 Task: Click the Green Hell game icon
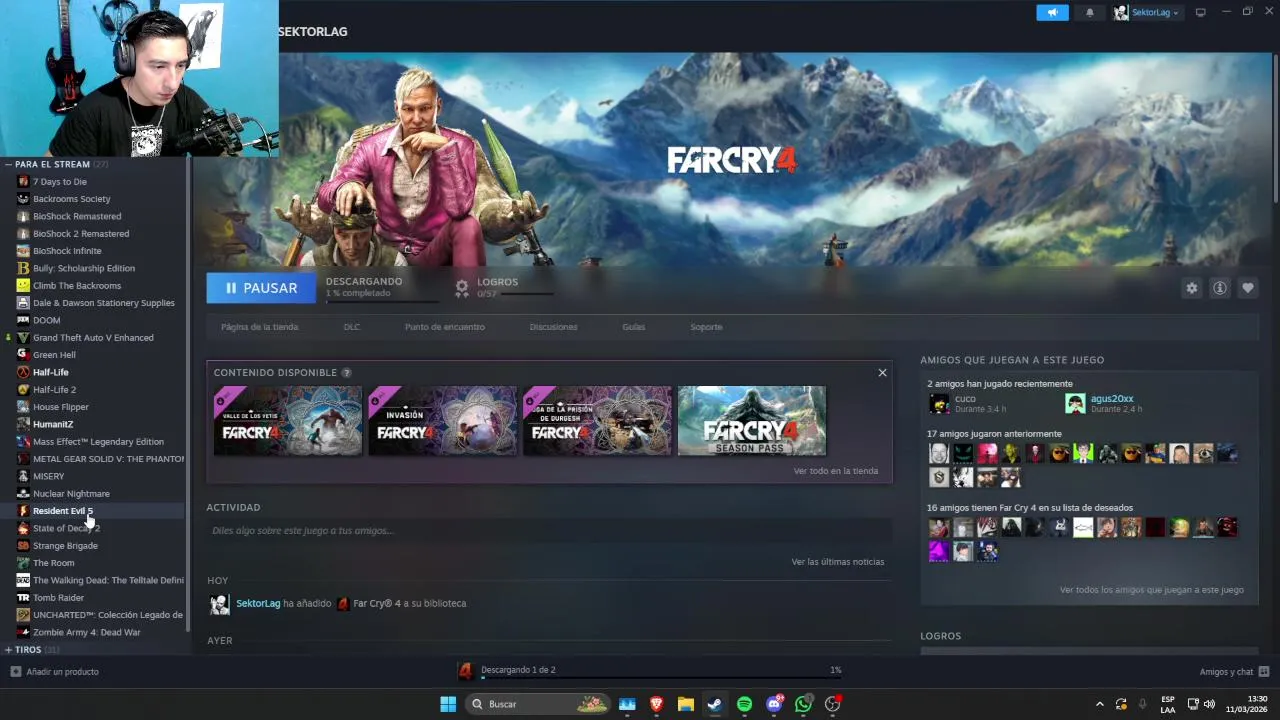click(x=23, y=355)
